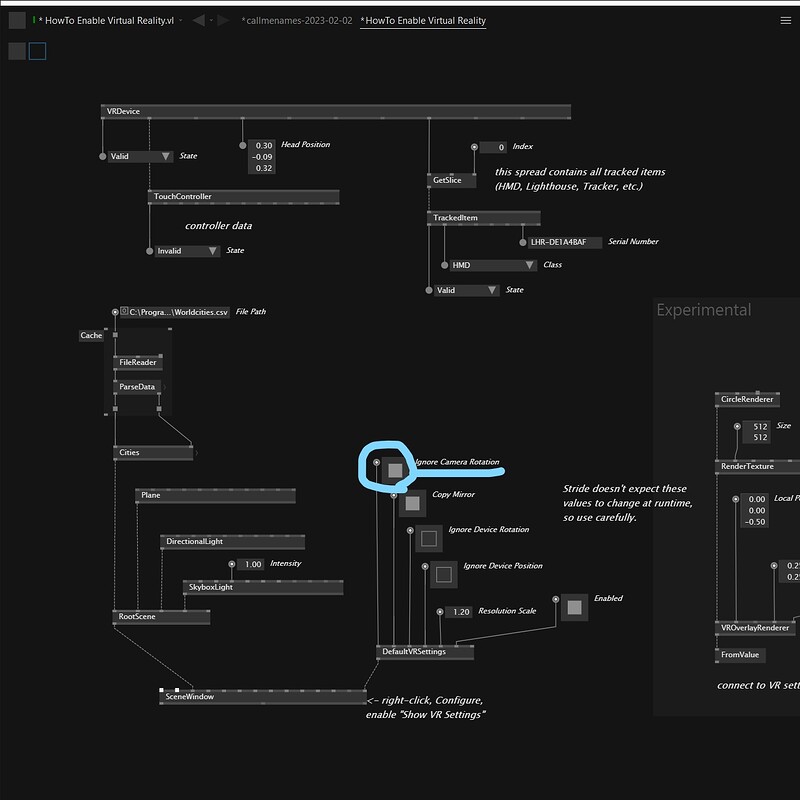800x800 pixels.
Task: Select the HowTo Enable Virtual Reality tab
Action: pos(423,20)
